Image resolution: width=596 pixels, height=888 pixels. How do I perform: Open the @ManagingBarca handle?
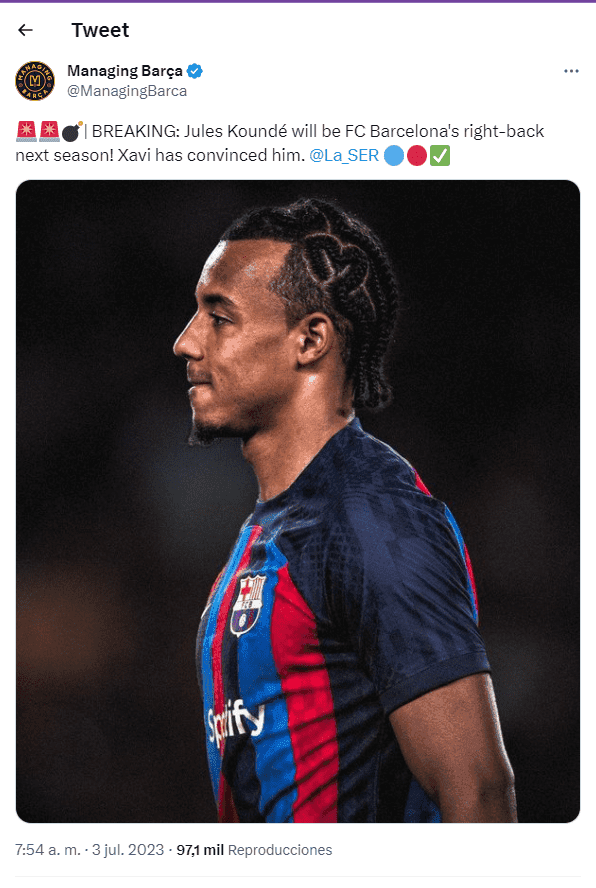click(x=127, y=91)
